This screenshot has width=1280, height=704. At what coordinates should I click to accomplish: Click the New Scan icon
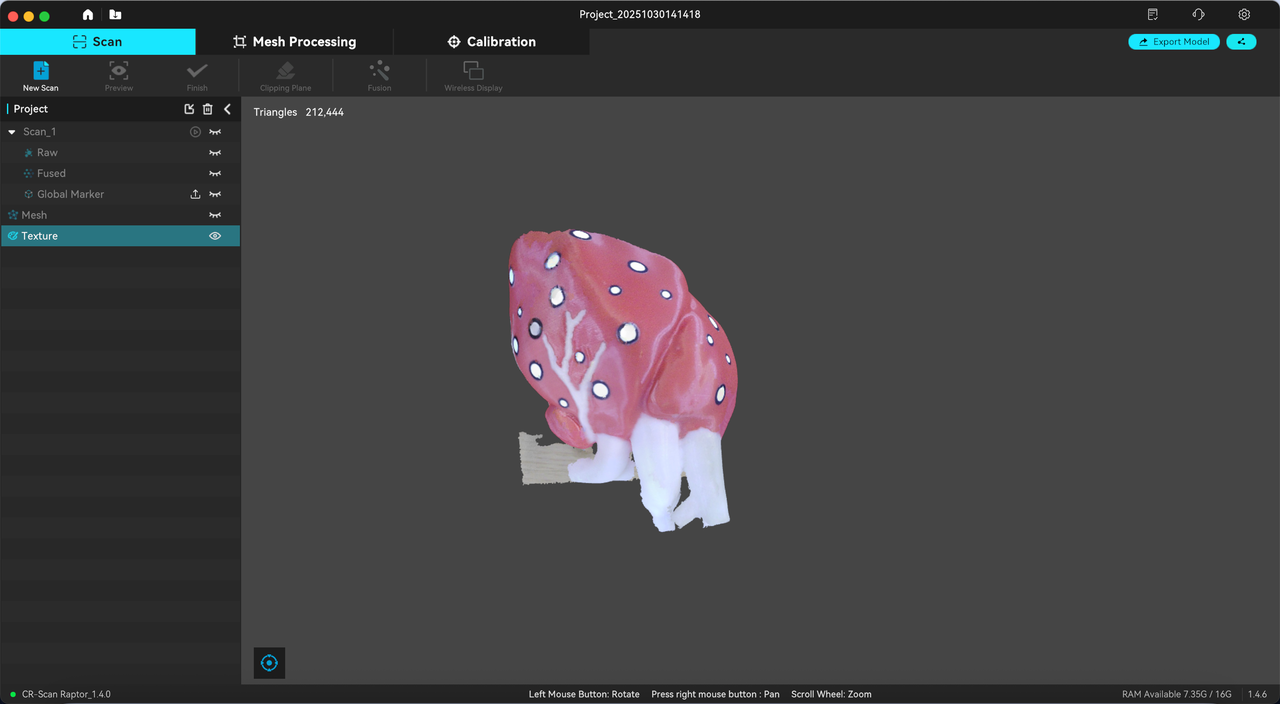coord(41,71)
